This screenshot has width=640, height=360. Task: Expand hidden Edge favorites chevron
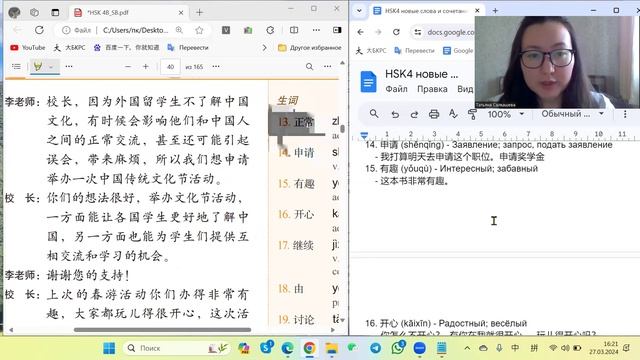tap(264, 48)
